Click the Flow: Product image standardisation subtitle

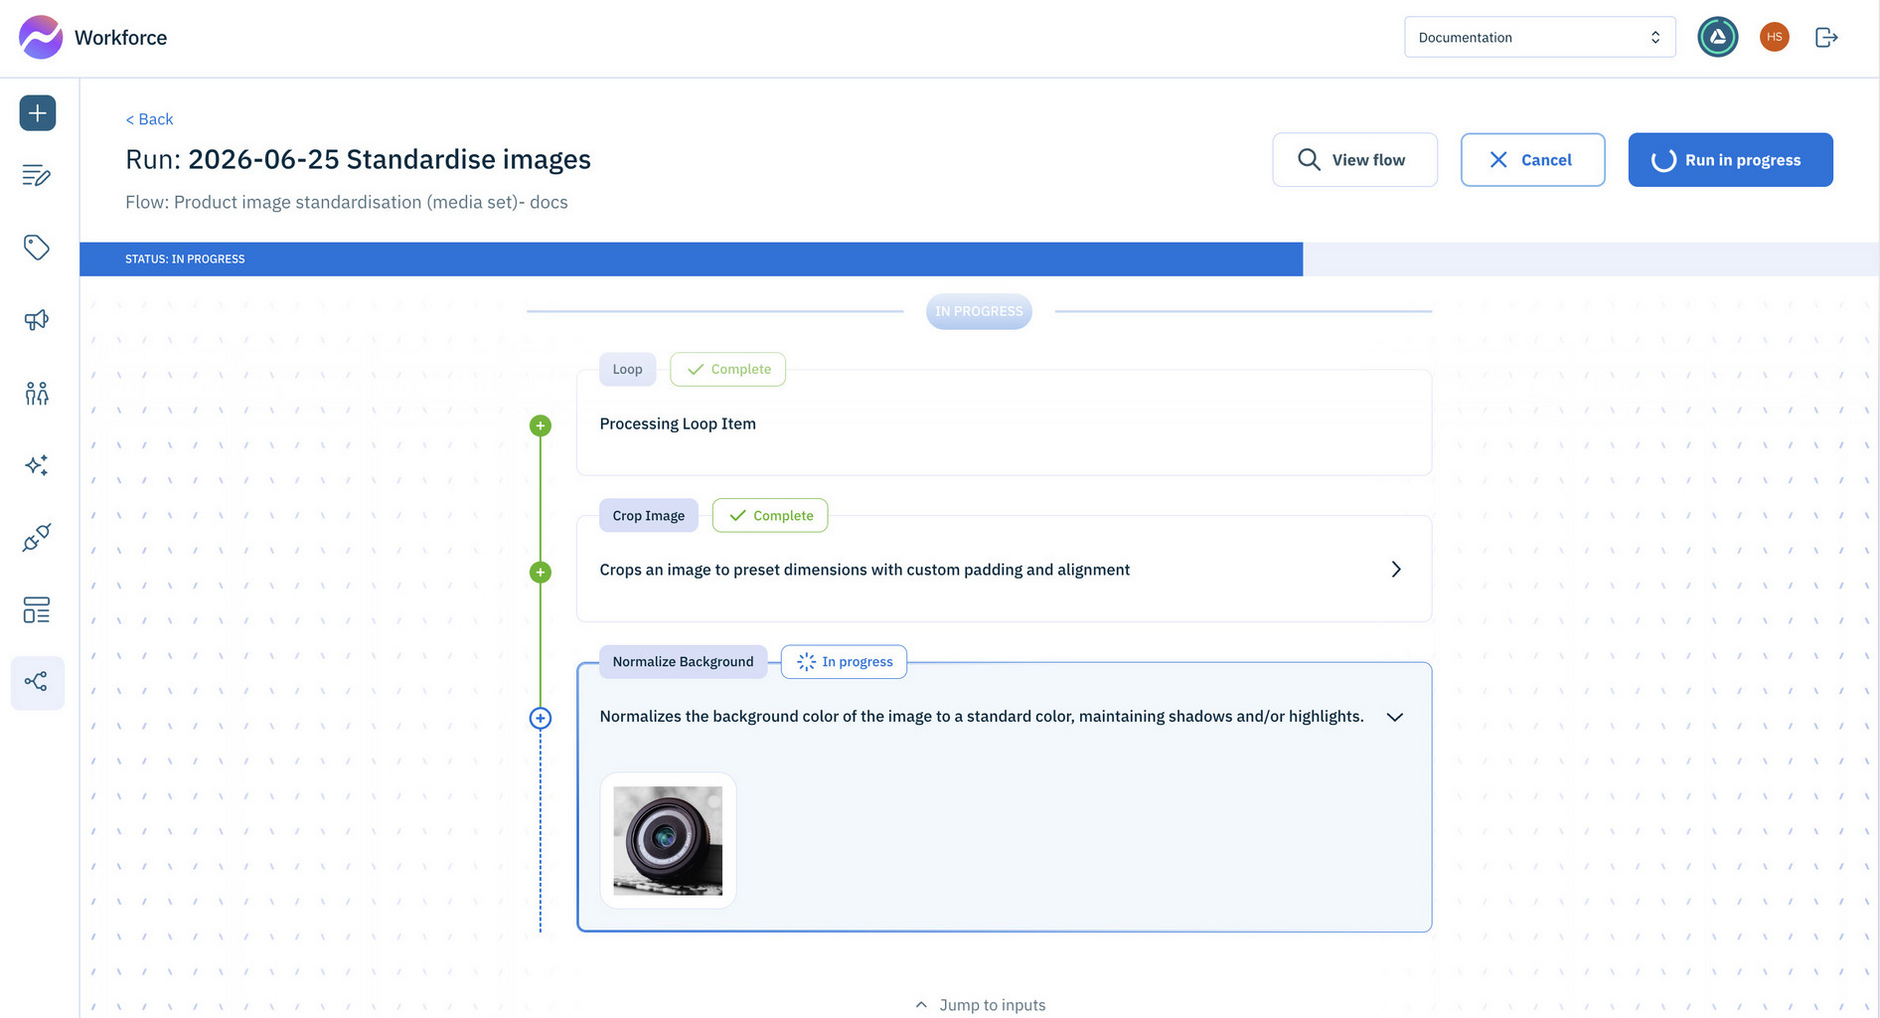tap(347, 202)
